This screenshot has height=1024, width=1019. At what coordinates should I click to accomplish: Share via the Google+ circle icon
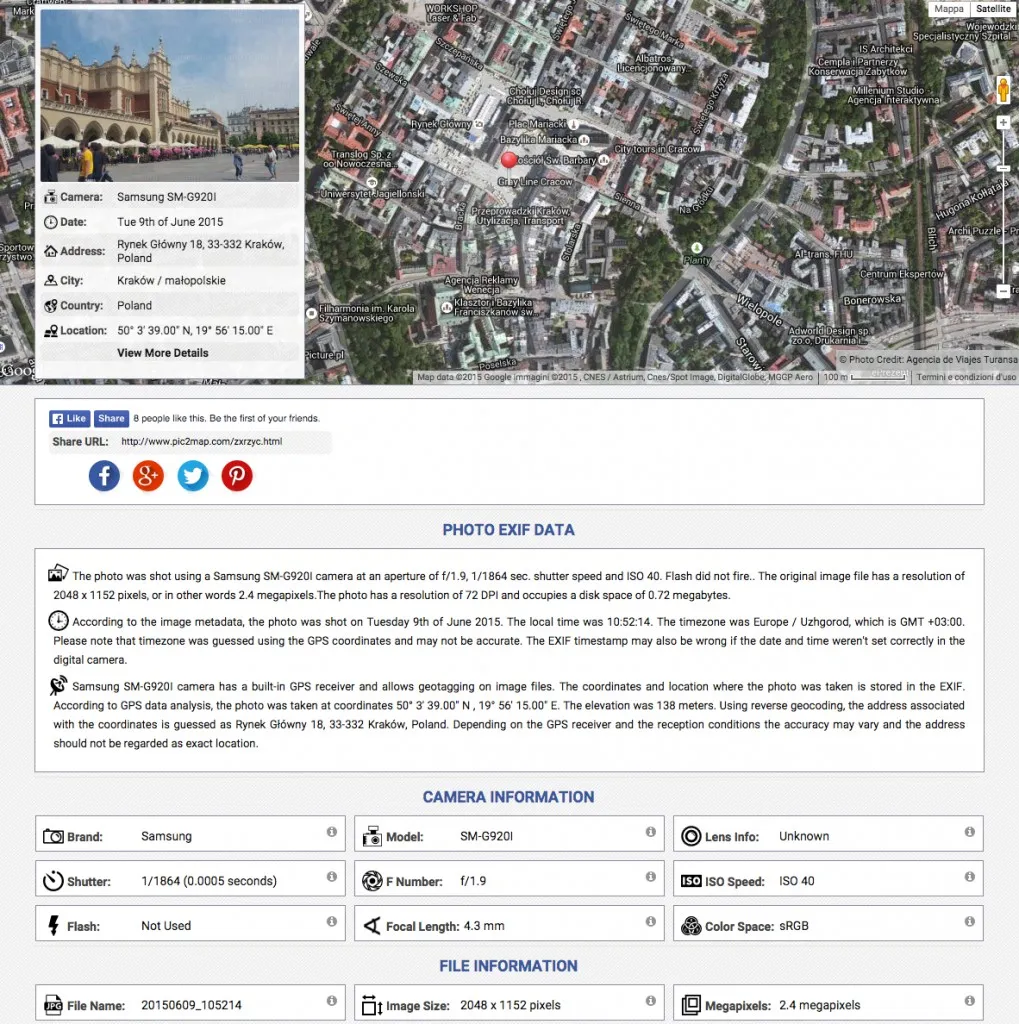148,476
